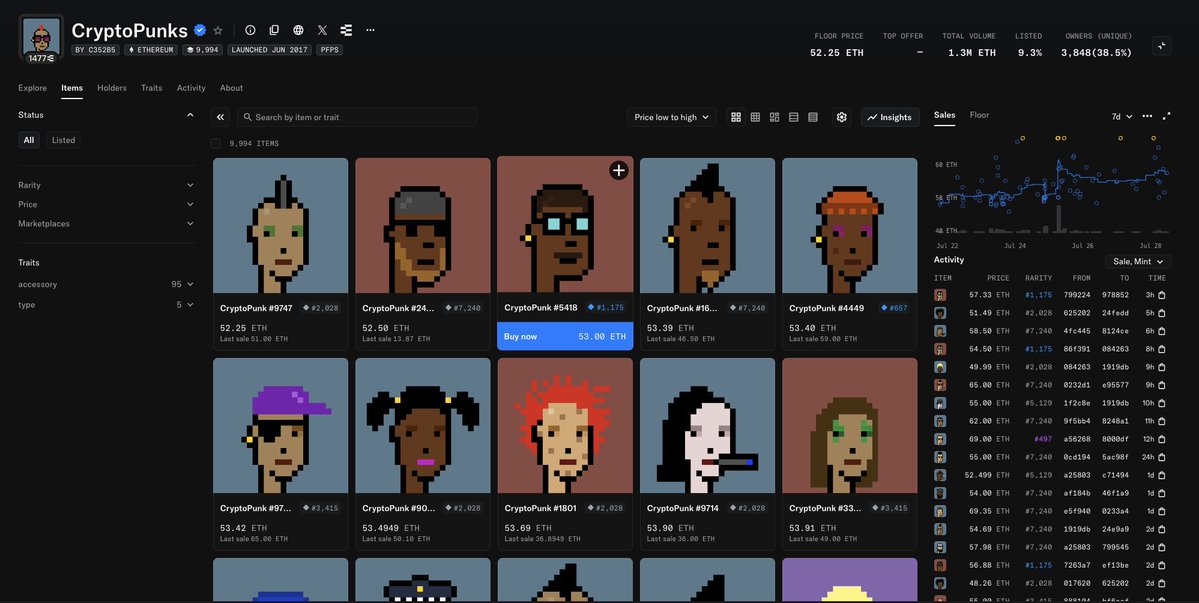Collapse the filter sidebar with double chevron
The image size is (1199, 603).
[220, 117]
